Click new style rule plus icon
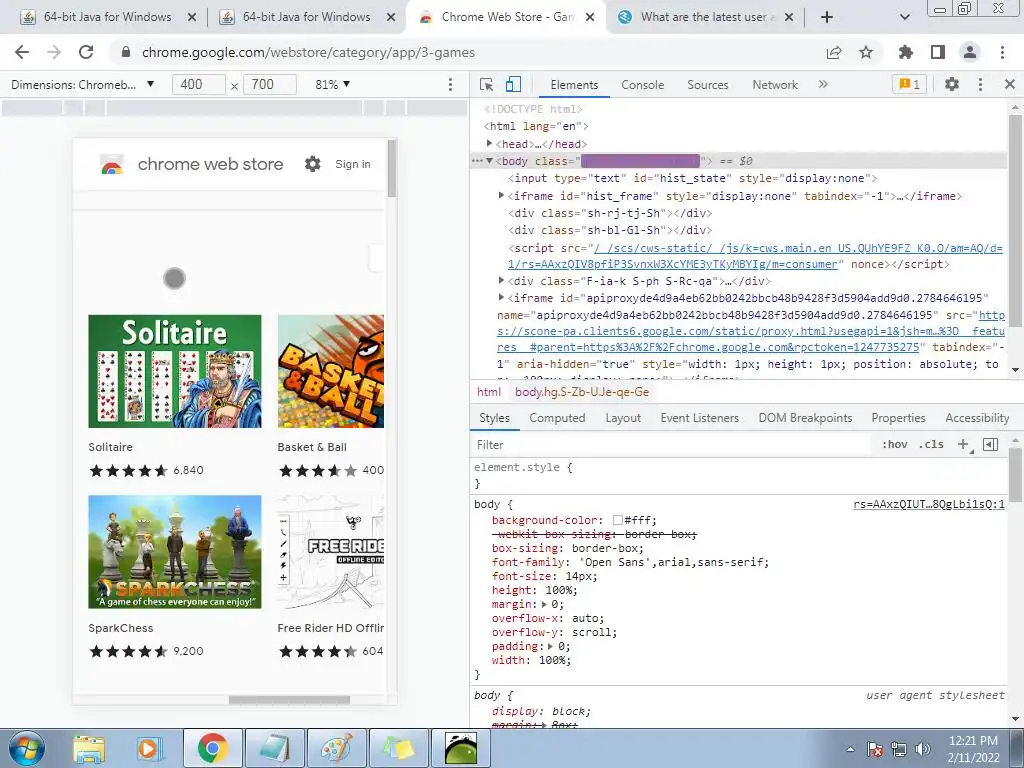The height and width of the screenshot is (768, 1024). point(963,445)
